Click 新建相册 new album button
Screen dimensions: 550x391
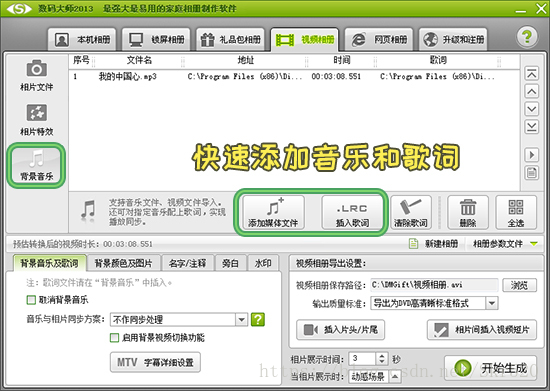click(x=435, y=243)
